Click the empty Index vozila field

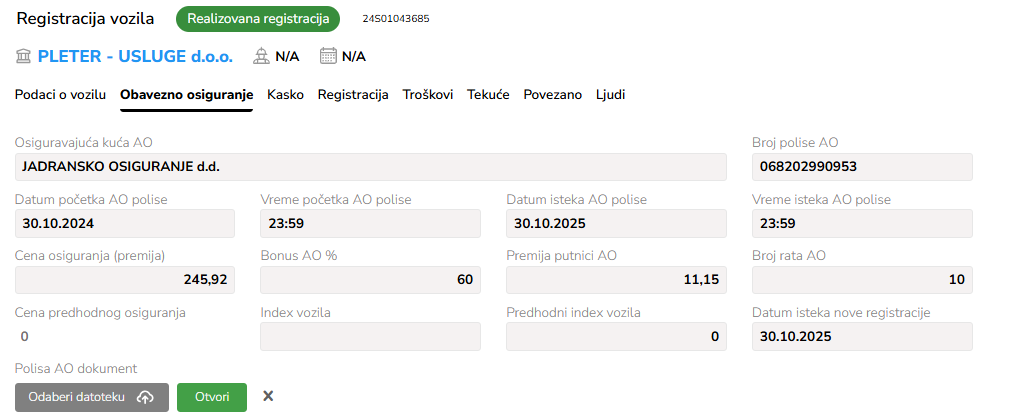point(370,336)
